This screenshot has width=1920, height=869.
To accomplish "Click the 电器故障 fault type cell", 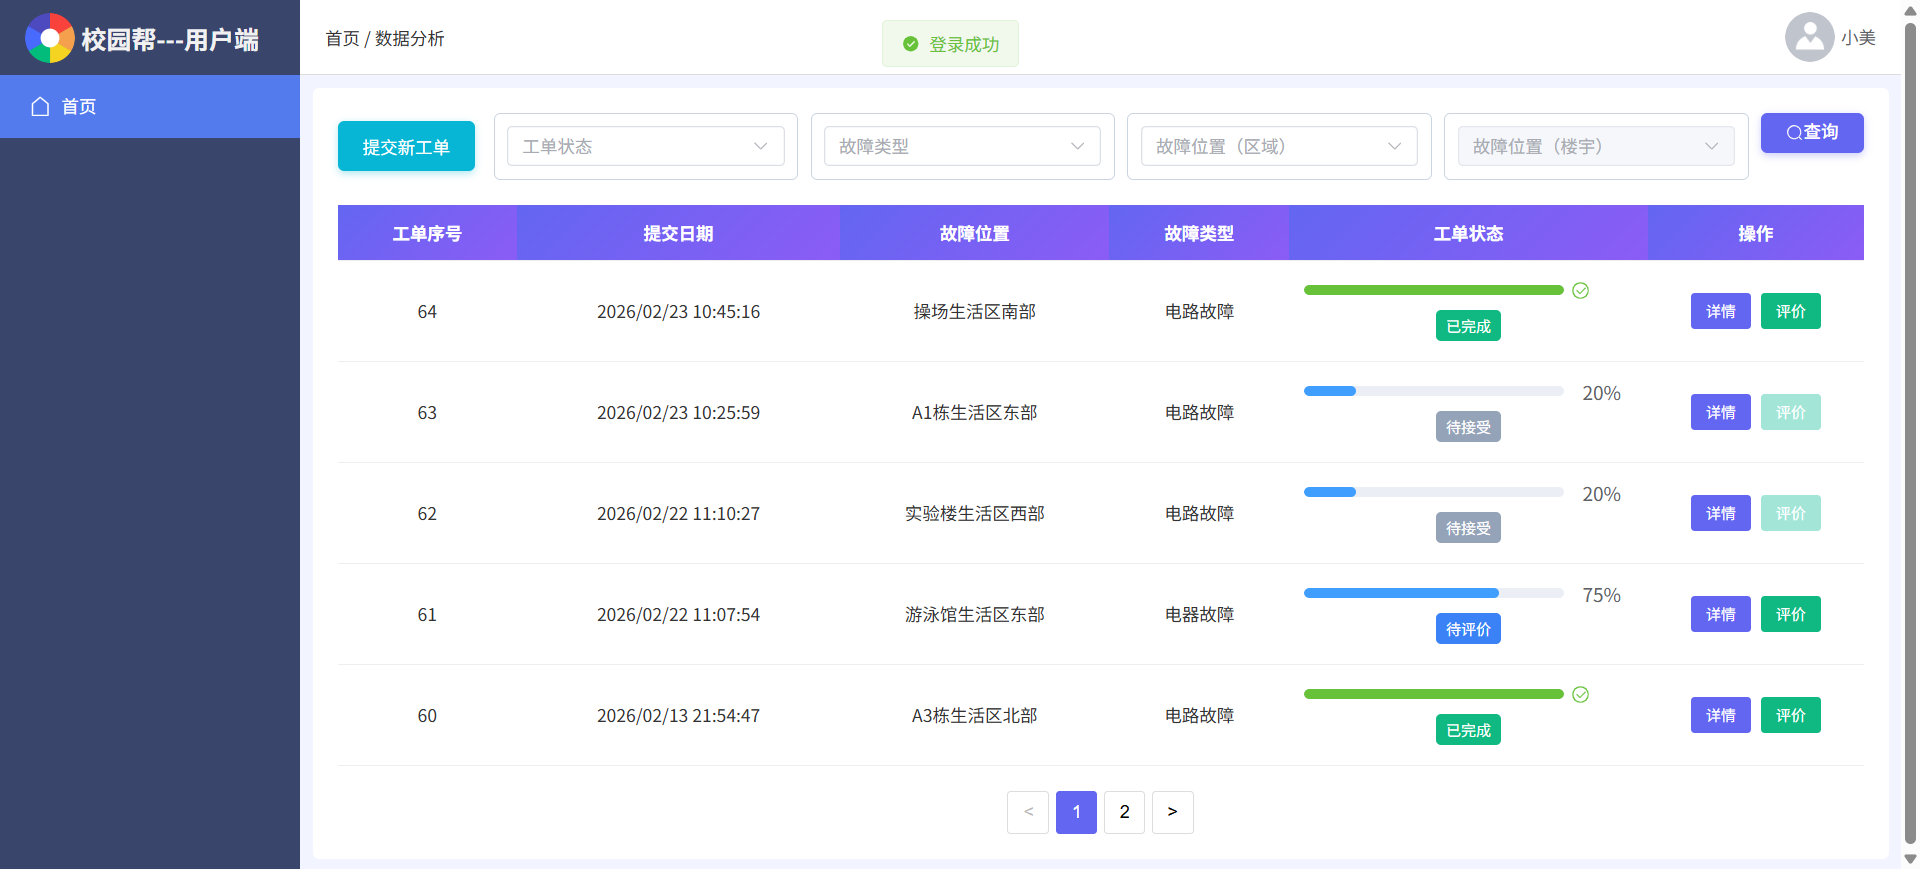I will [x=1199, y=615].
